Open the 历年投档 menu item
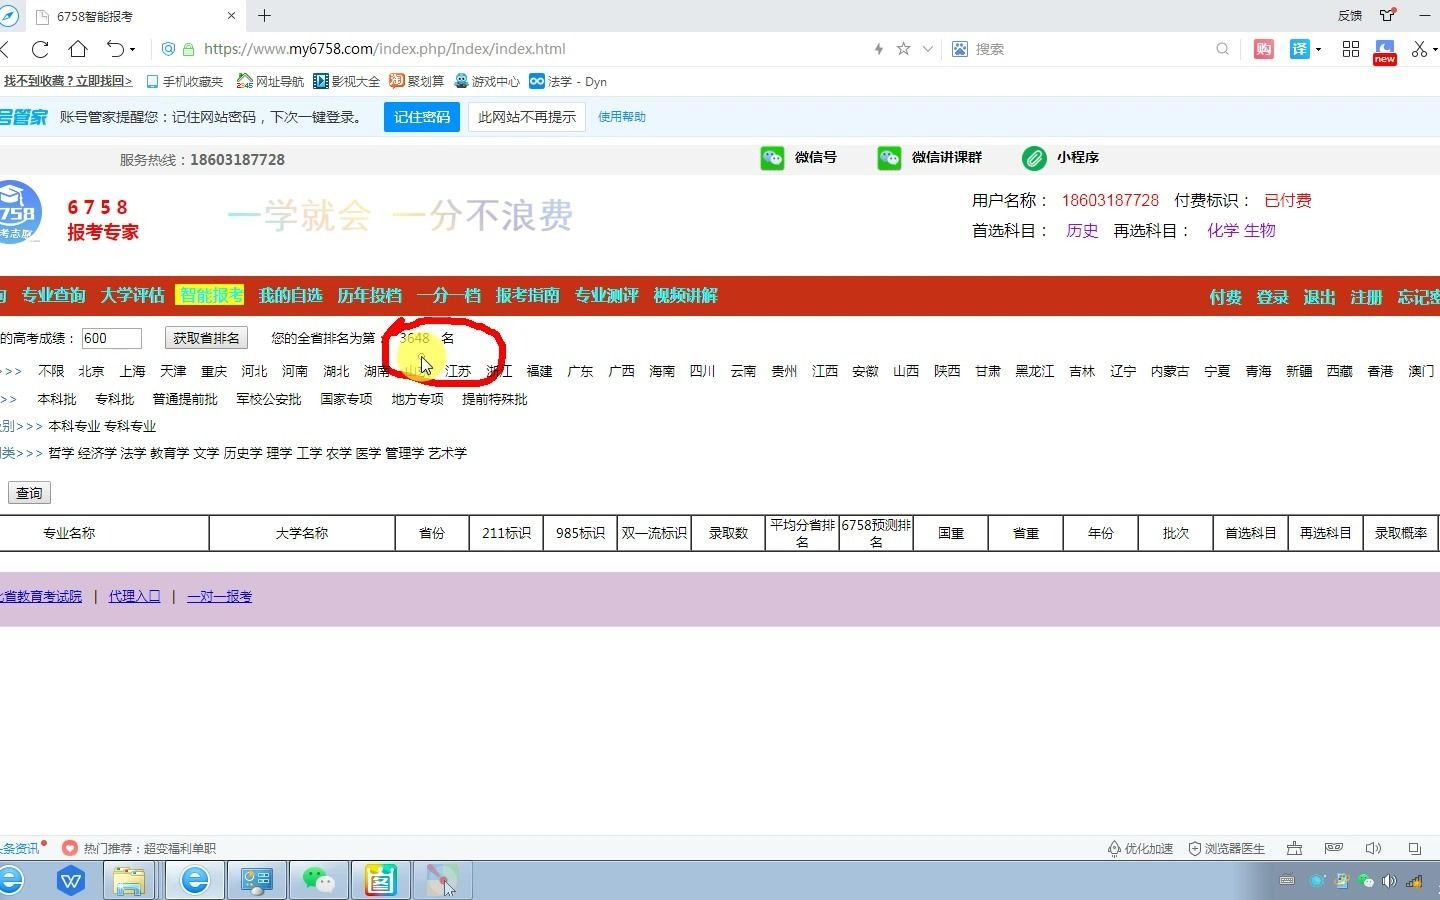The height and width of the screenshot is (900, 1440). pyautogui.click(x=369, y=296)
